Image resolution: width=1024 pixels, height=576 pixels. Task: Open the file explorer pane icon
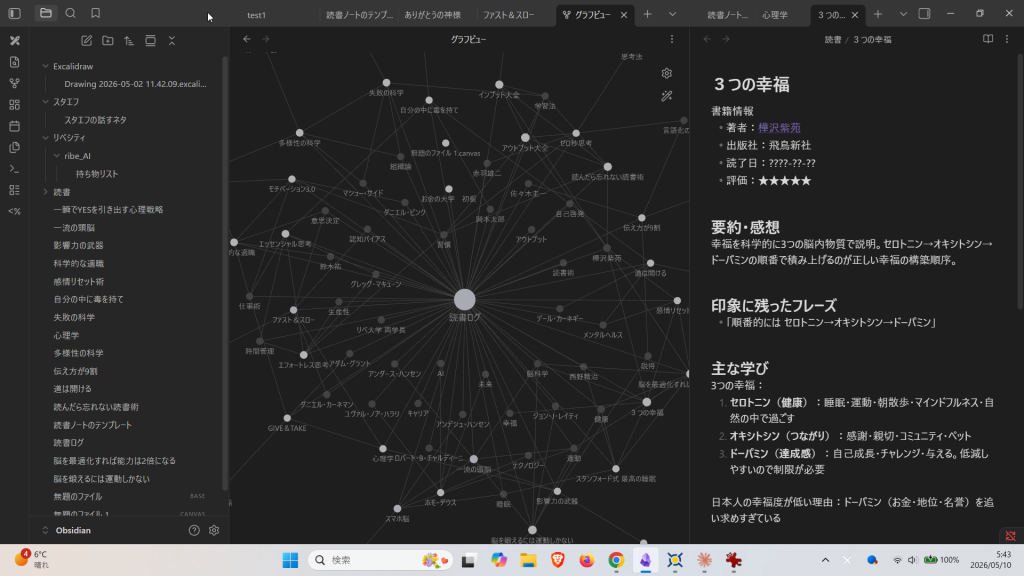(x=46, y=13)
